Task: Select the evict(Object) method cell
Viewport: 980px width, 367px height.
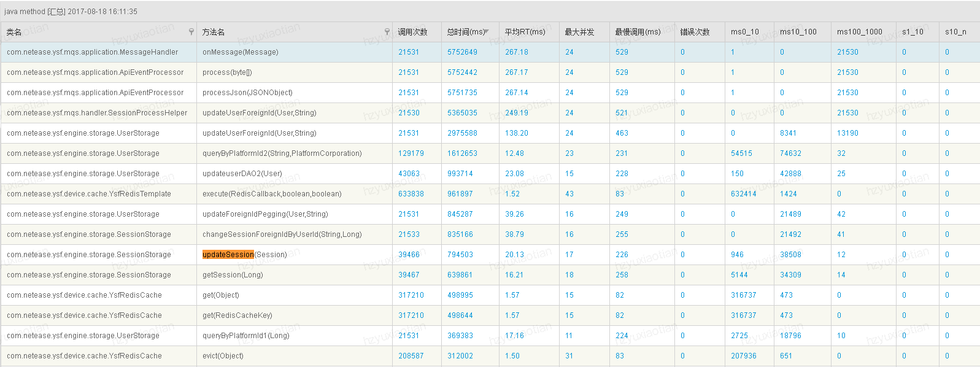Action: click(222, 356)
